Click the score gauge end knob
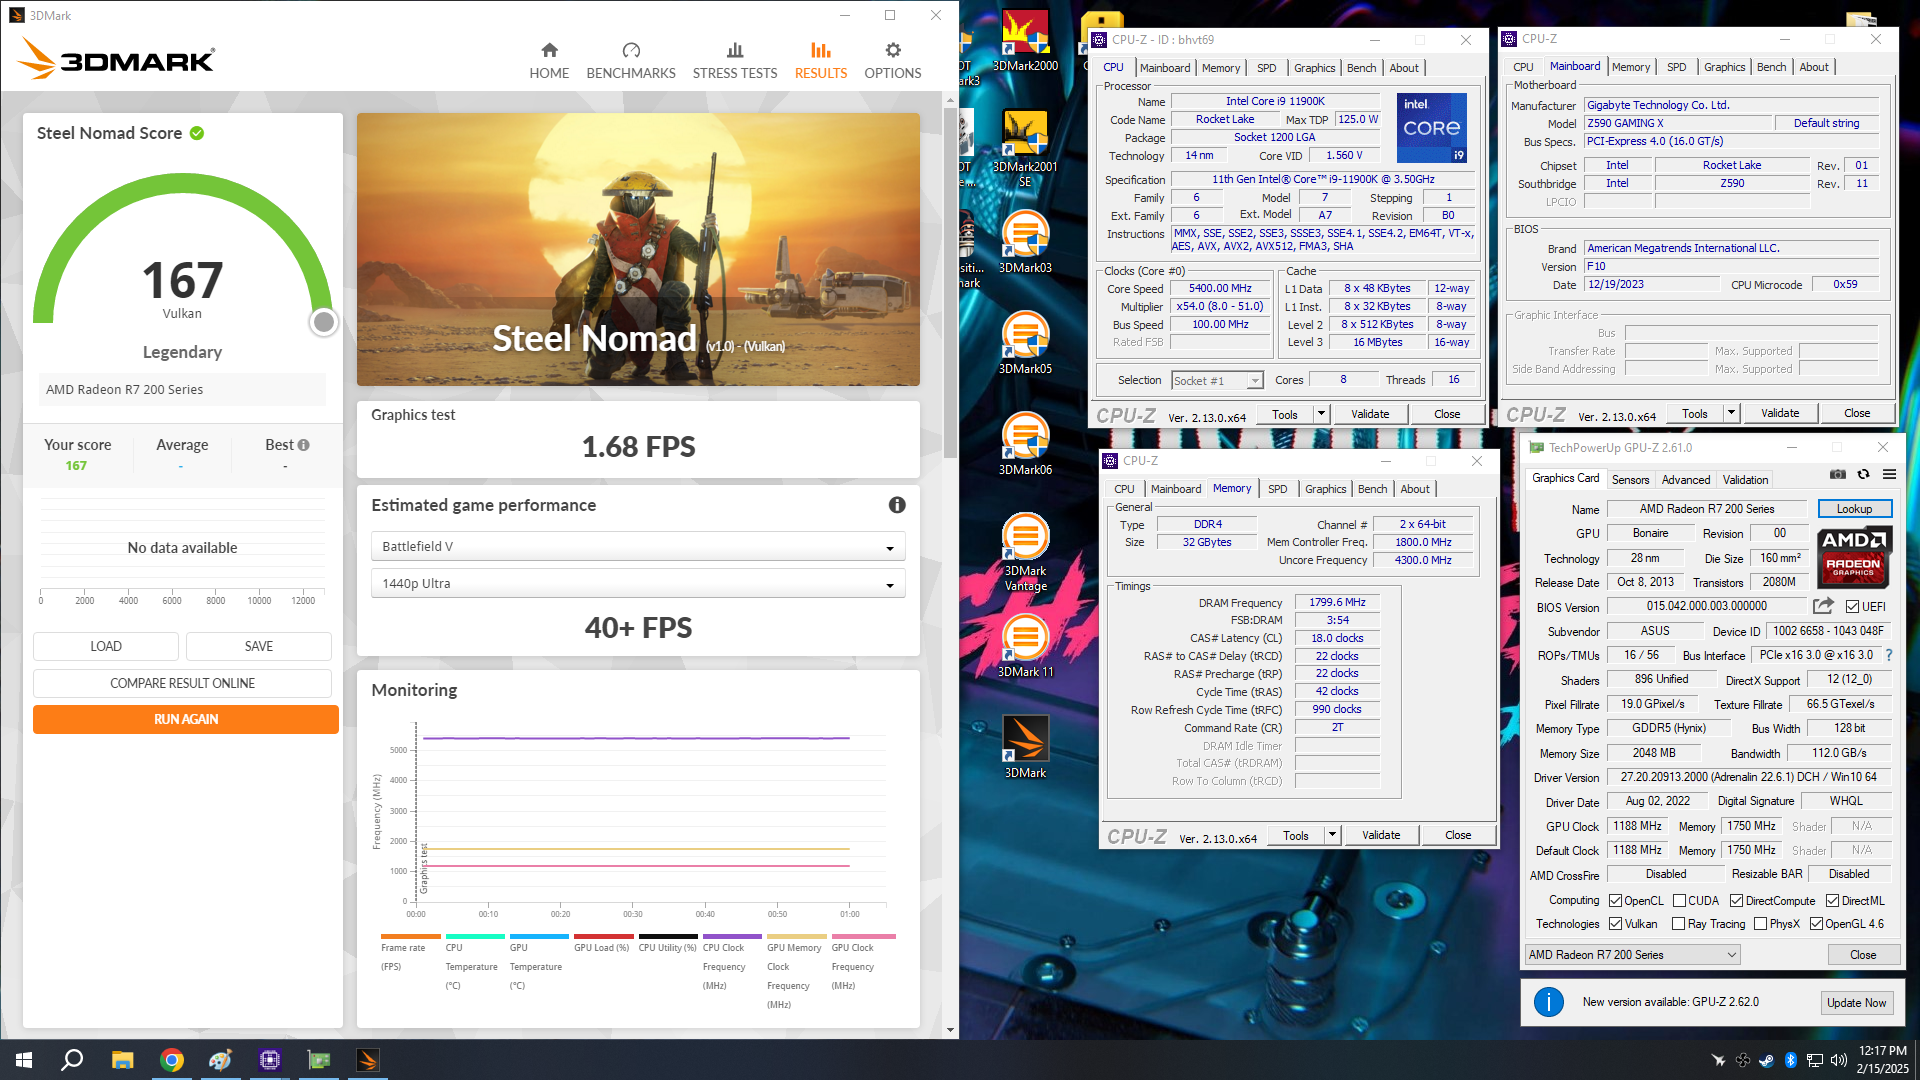Image resolution: width=1920 pixels, height=1080 pixels. pos(323,322)
